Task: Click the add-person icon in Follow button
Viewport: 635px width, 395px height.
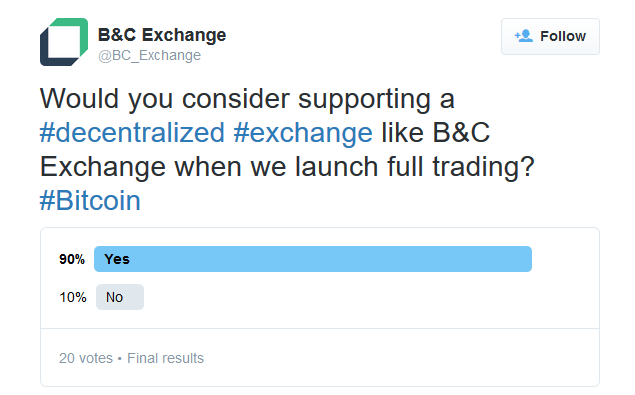Action: point(524,36)
